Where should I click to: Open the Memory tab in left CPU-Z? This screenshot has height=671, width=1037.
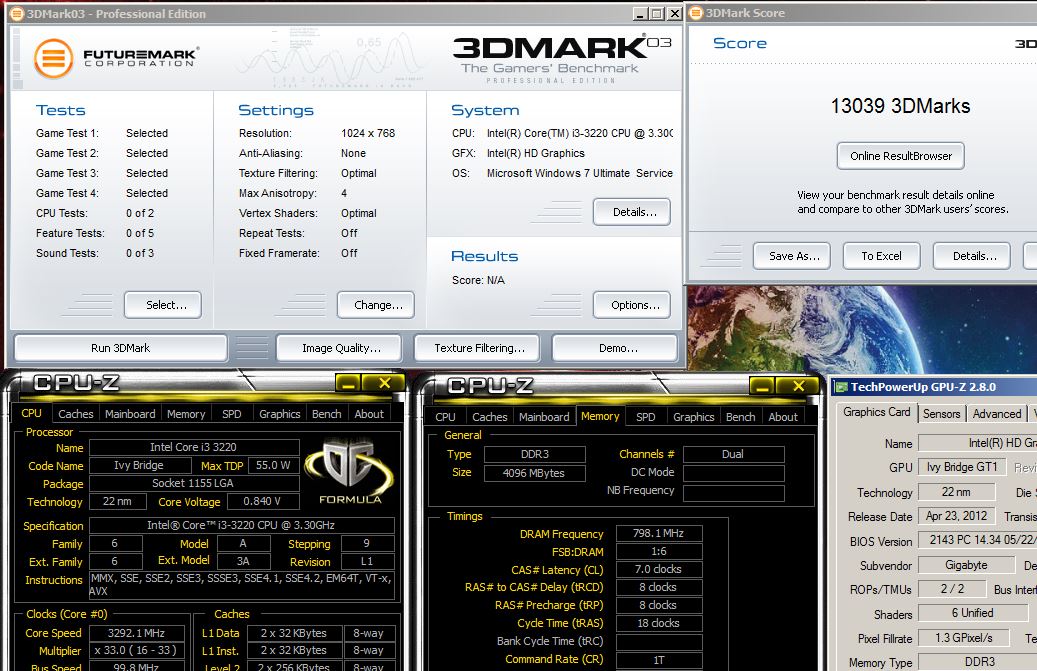pos(186,414)
